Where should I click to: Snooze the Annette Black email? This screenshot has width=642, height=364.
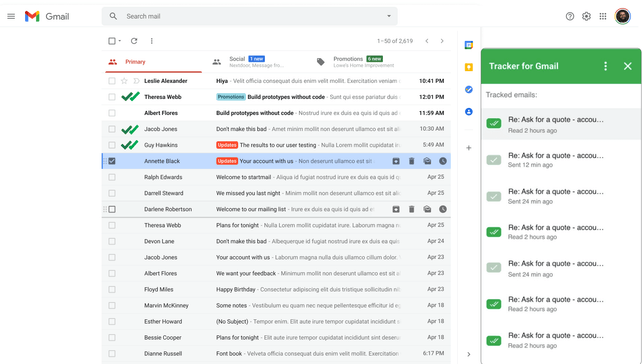pos(443,161)
